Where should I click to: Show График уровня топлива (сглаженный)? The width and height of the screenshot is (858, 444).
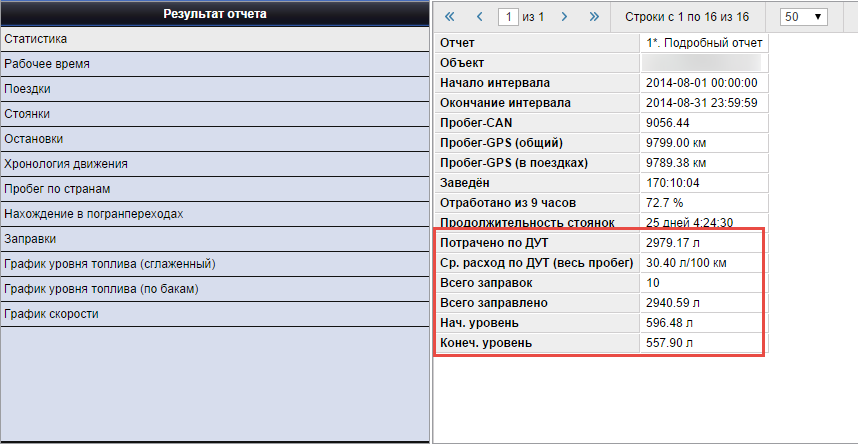click(x=214, y=264)
